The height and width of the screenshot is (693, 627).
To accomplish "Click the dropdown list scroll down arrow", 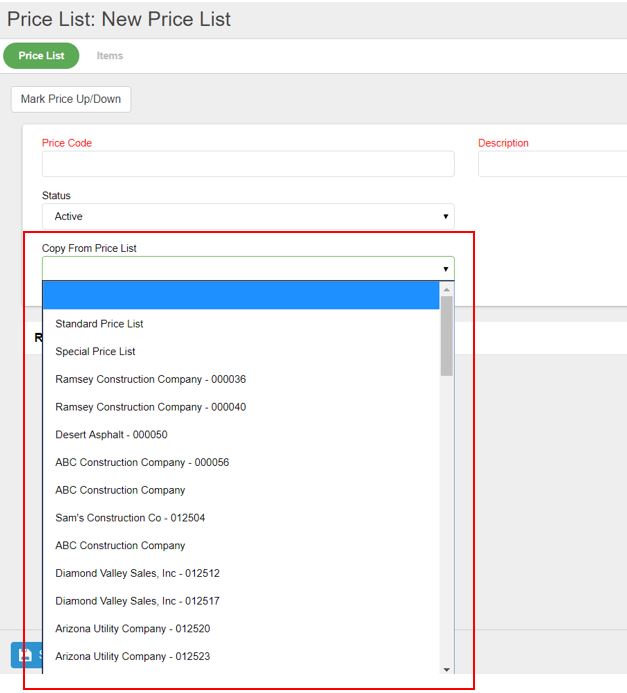I will (447, 670).
